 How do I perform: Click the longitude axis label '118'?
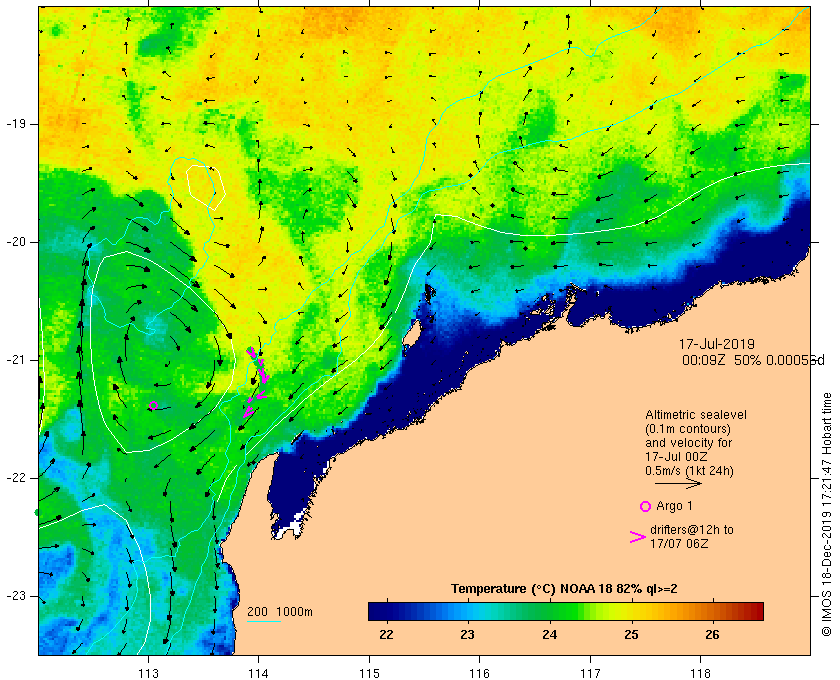(701, 673)
